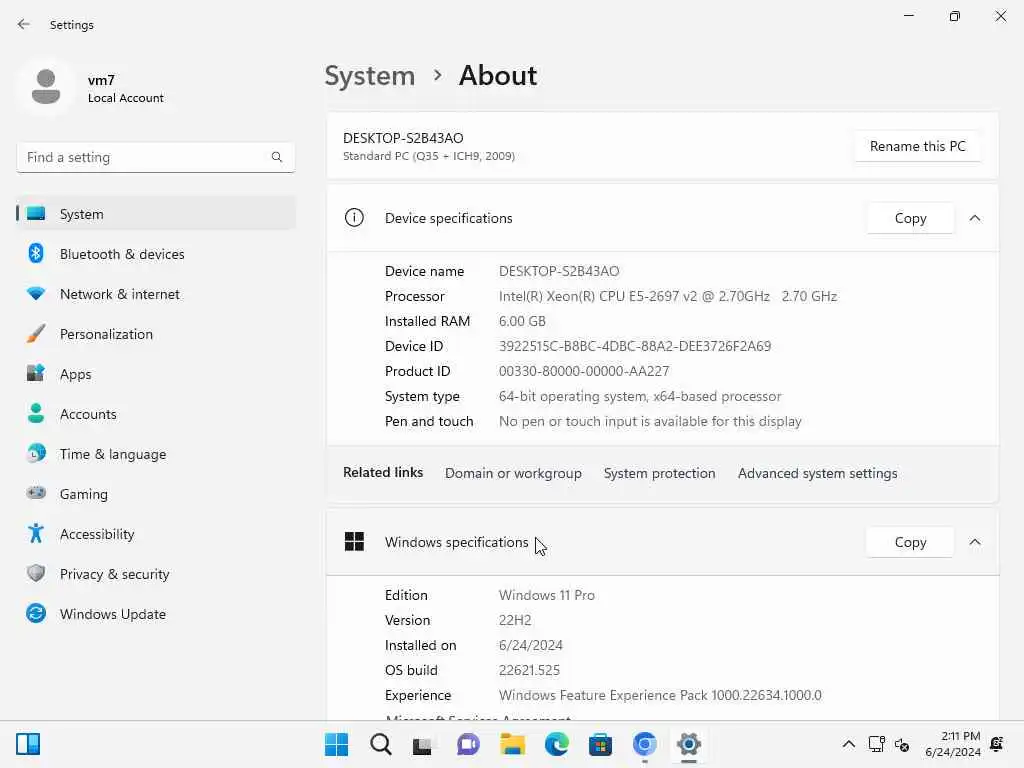The height and width of the screenshot is (768, 1024).
Task: Open Windows Update settings
Action: coord(156,613)
